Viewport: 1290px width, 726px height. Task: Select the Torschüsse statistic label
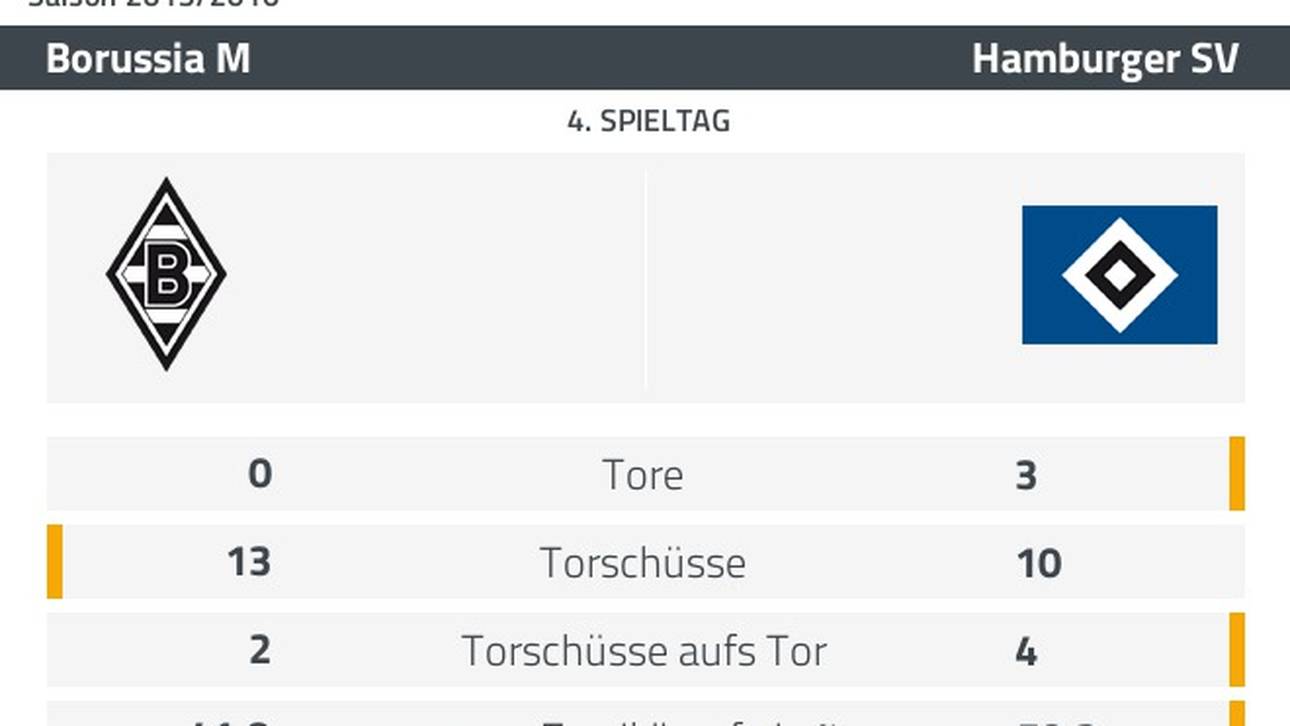[x=643, y=563]
